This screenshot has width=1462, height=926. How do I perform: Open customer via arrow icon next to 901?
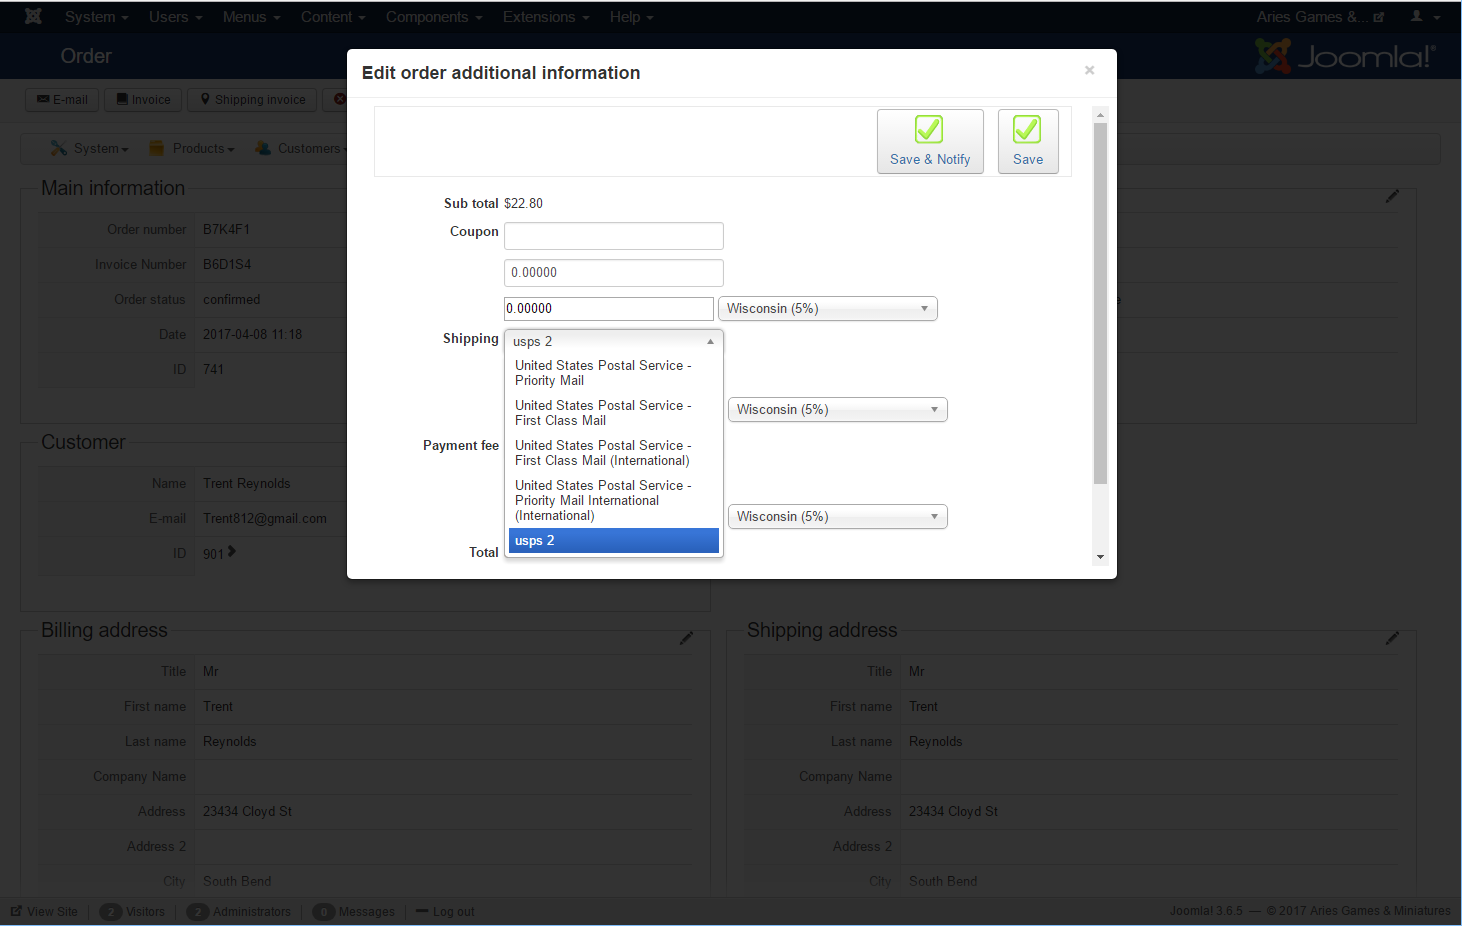(x=232, y=551)
